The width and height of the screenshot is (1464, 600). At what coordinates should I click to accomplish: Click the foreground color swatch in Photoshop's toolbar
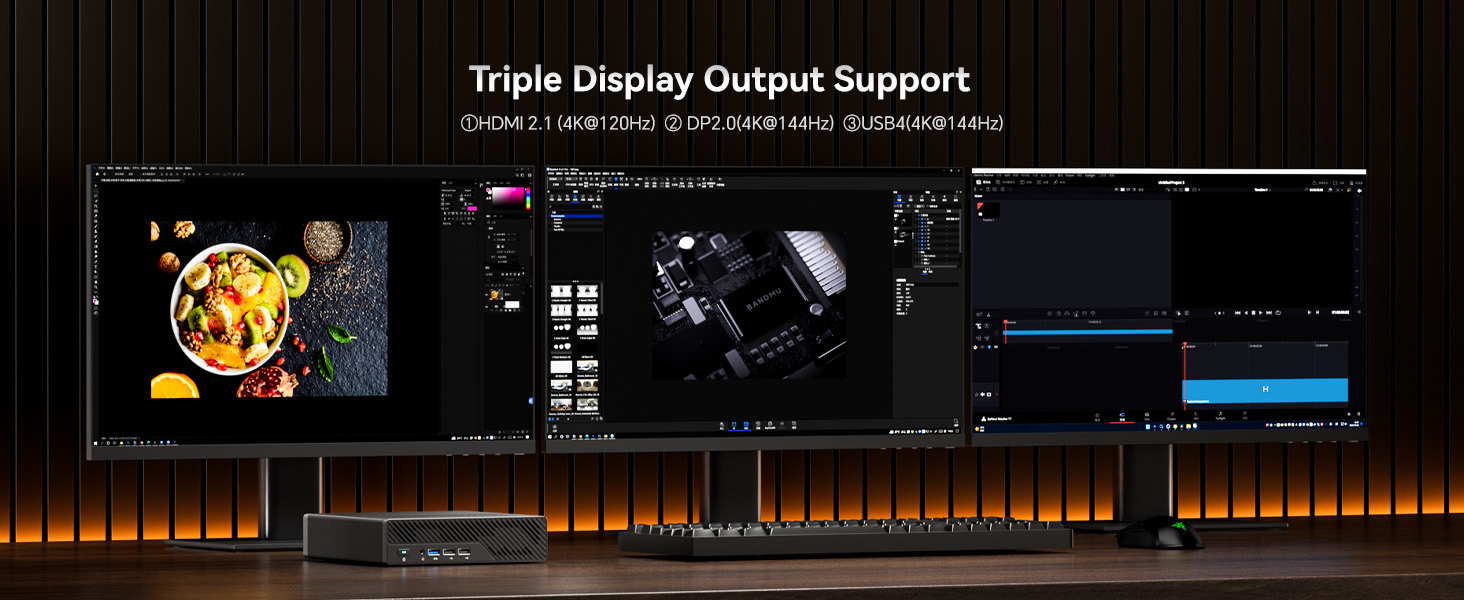tap(96, 299)
